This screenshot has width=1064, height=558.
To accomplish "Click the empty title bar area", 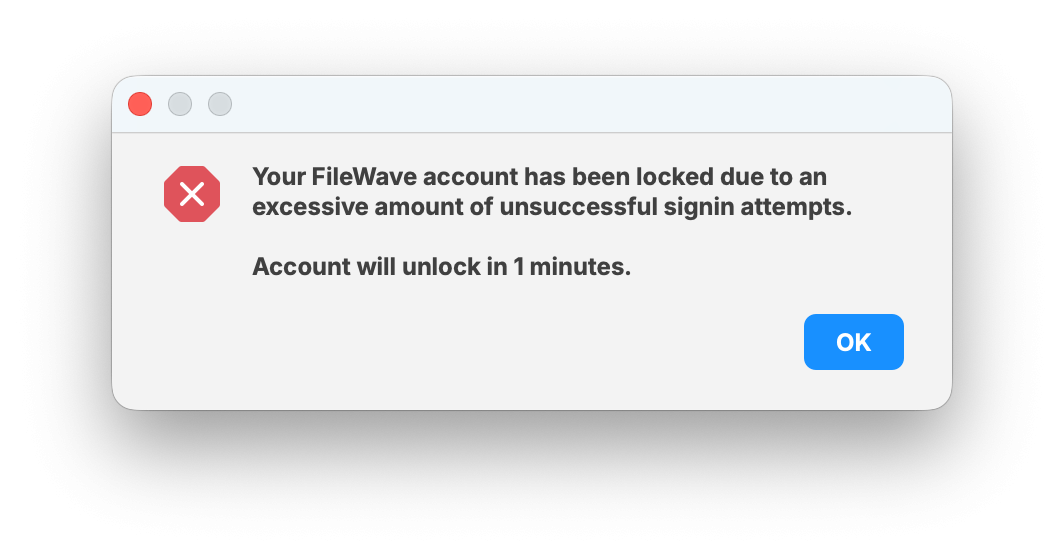I will 580,104.
